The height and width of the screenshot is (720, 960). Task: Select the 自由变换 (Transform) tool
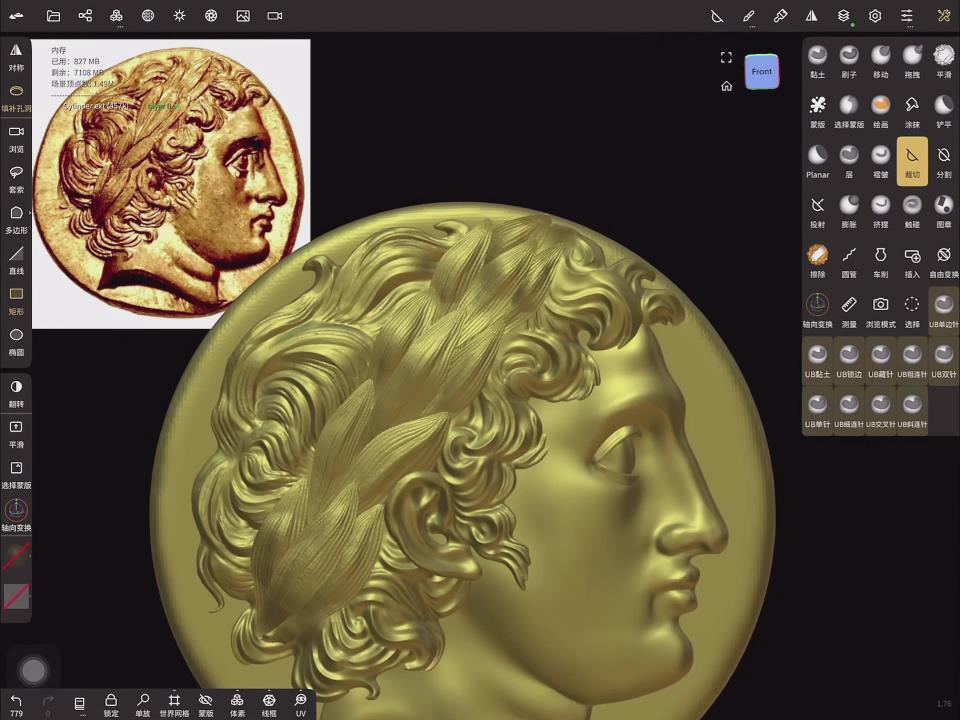(943, 261)
